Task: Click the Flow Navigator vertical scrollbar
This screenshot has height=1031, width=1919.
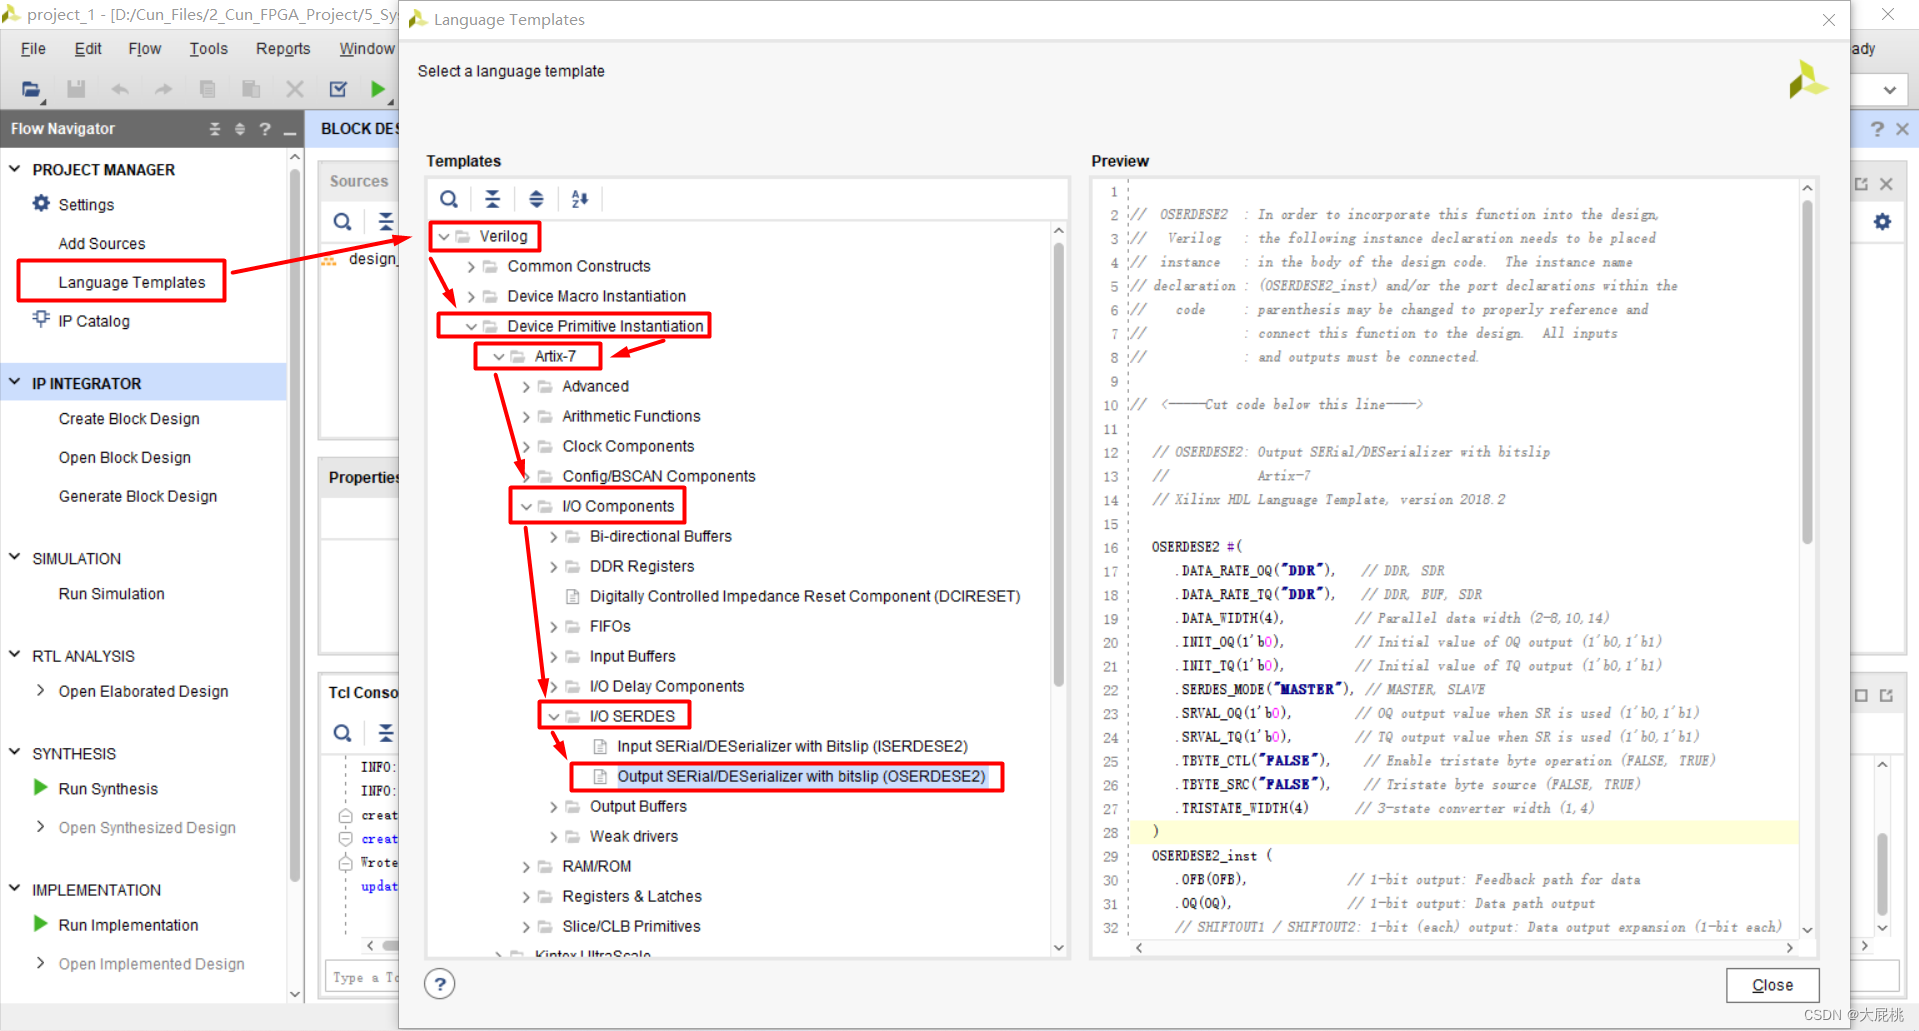Action: pyautogui.click(x=294, y=525)
